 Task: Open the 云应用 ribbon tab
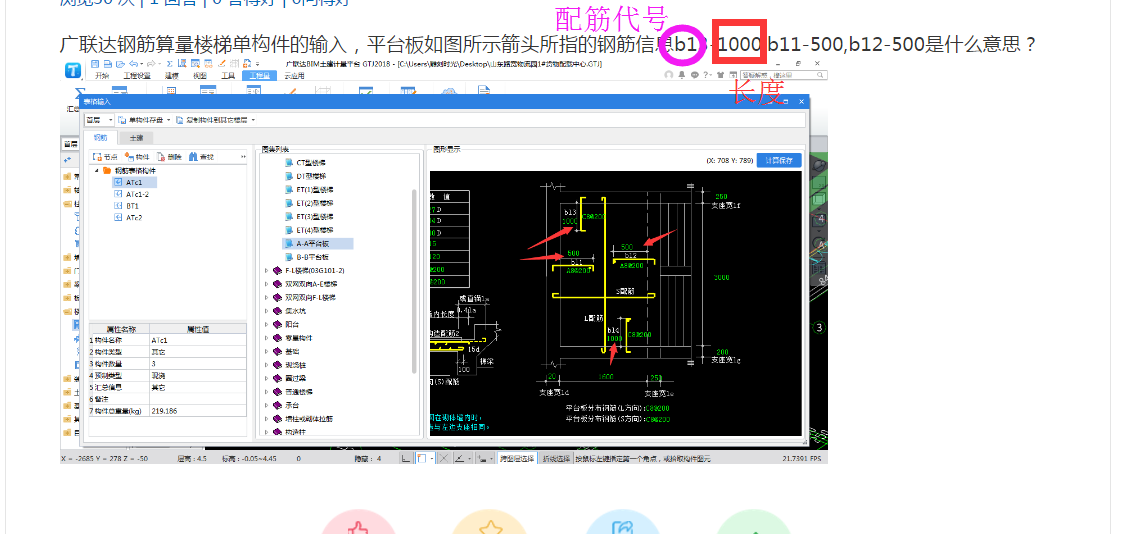[294, 76]
